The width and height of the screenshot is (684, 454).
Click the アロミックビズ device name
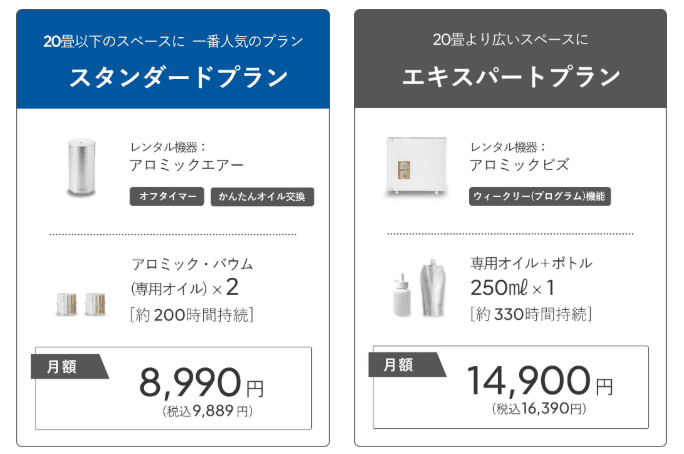click(x=519, y=165)
